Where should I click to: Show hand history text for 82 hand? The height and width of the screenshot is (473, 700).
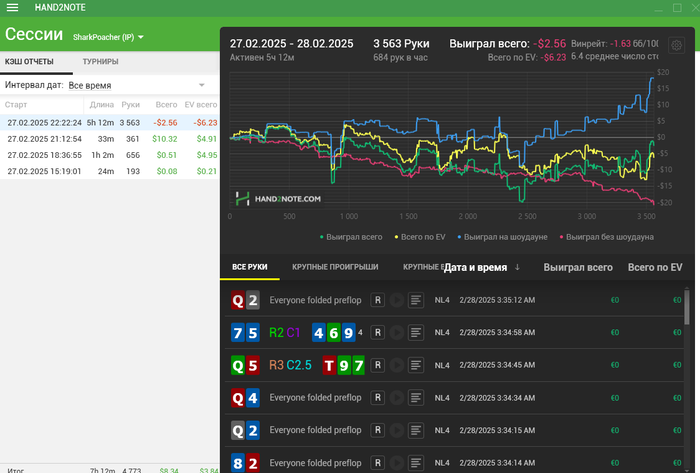point(416,463)
